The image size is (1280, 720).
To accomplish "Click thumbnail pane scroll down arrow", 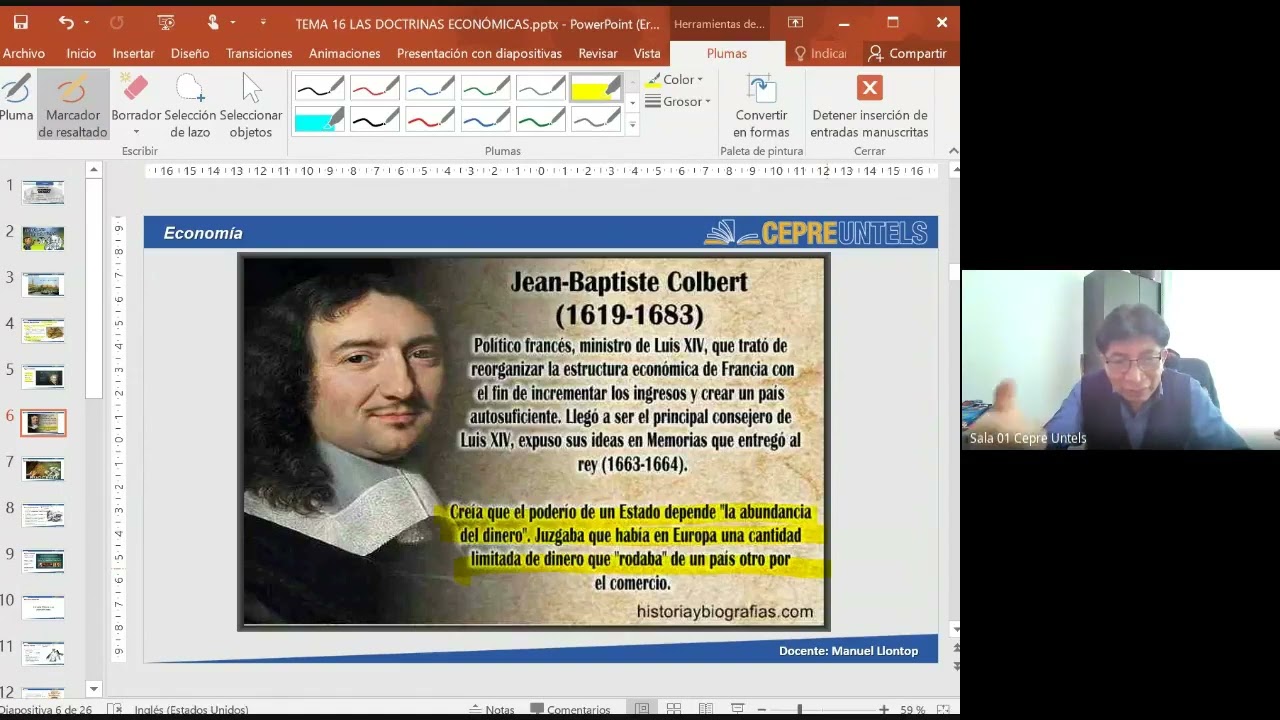I will click(94, 688).
